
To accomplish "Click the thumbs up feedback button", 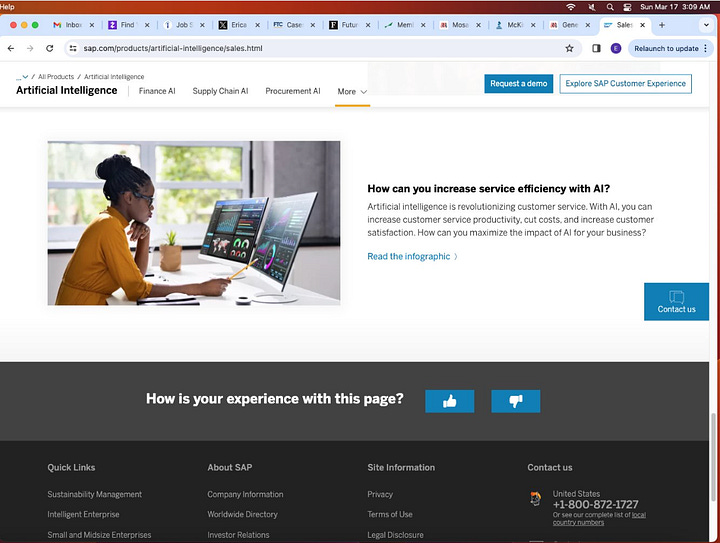I will point(450,401).
